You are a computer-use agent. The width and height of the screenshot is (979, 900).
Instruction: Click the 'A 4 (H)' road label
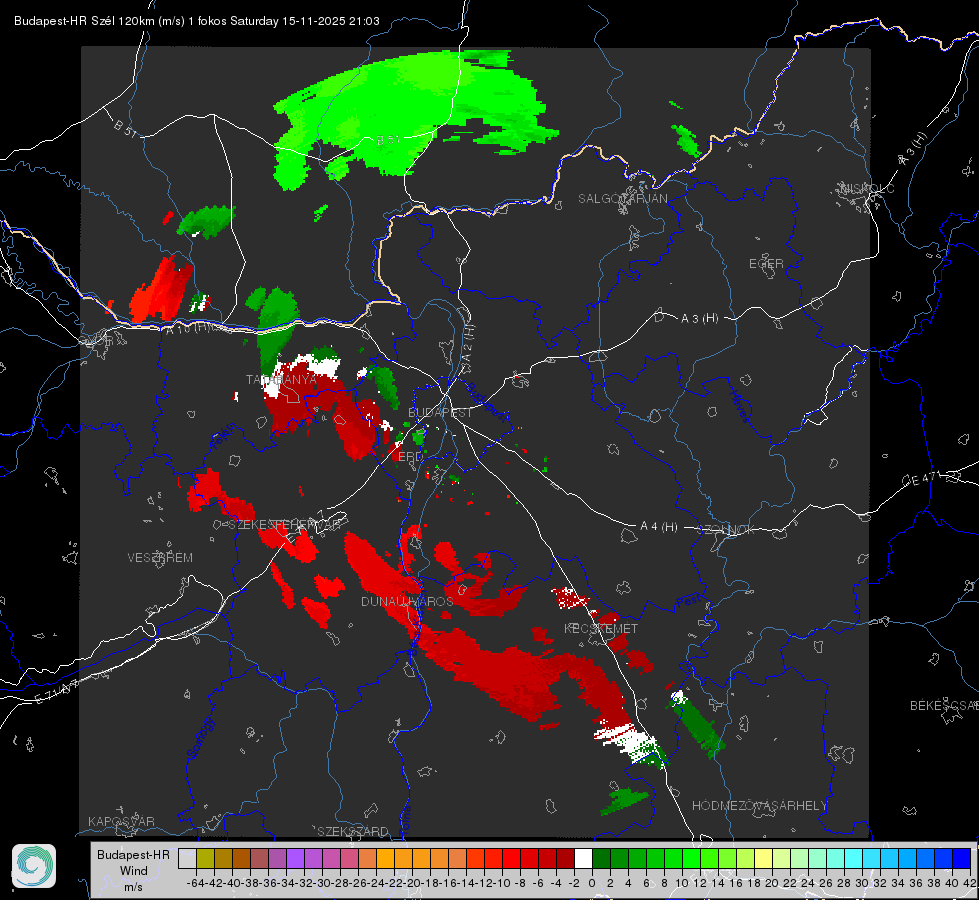pyautogui.click(x=659, y=527)
